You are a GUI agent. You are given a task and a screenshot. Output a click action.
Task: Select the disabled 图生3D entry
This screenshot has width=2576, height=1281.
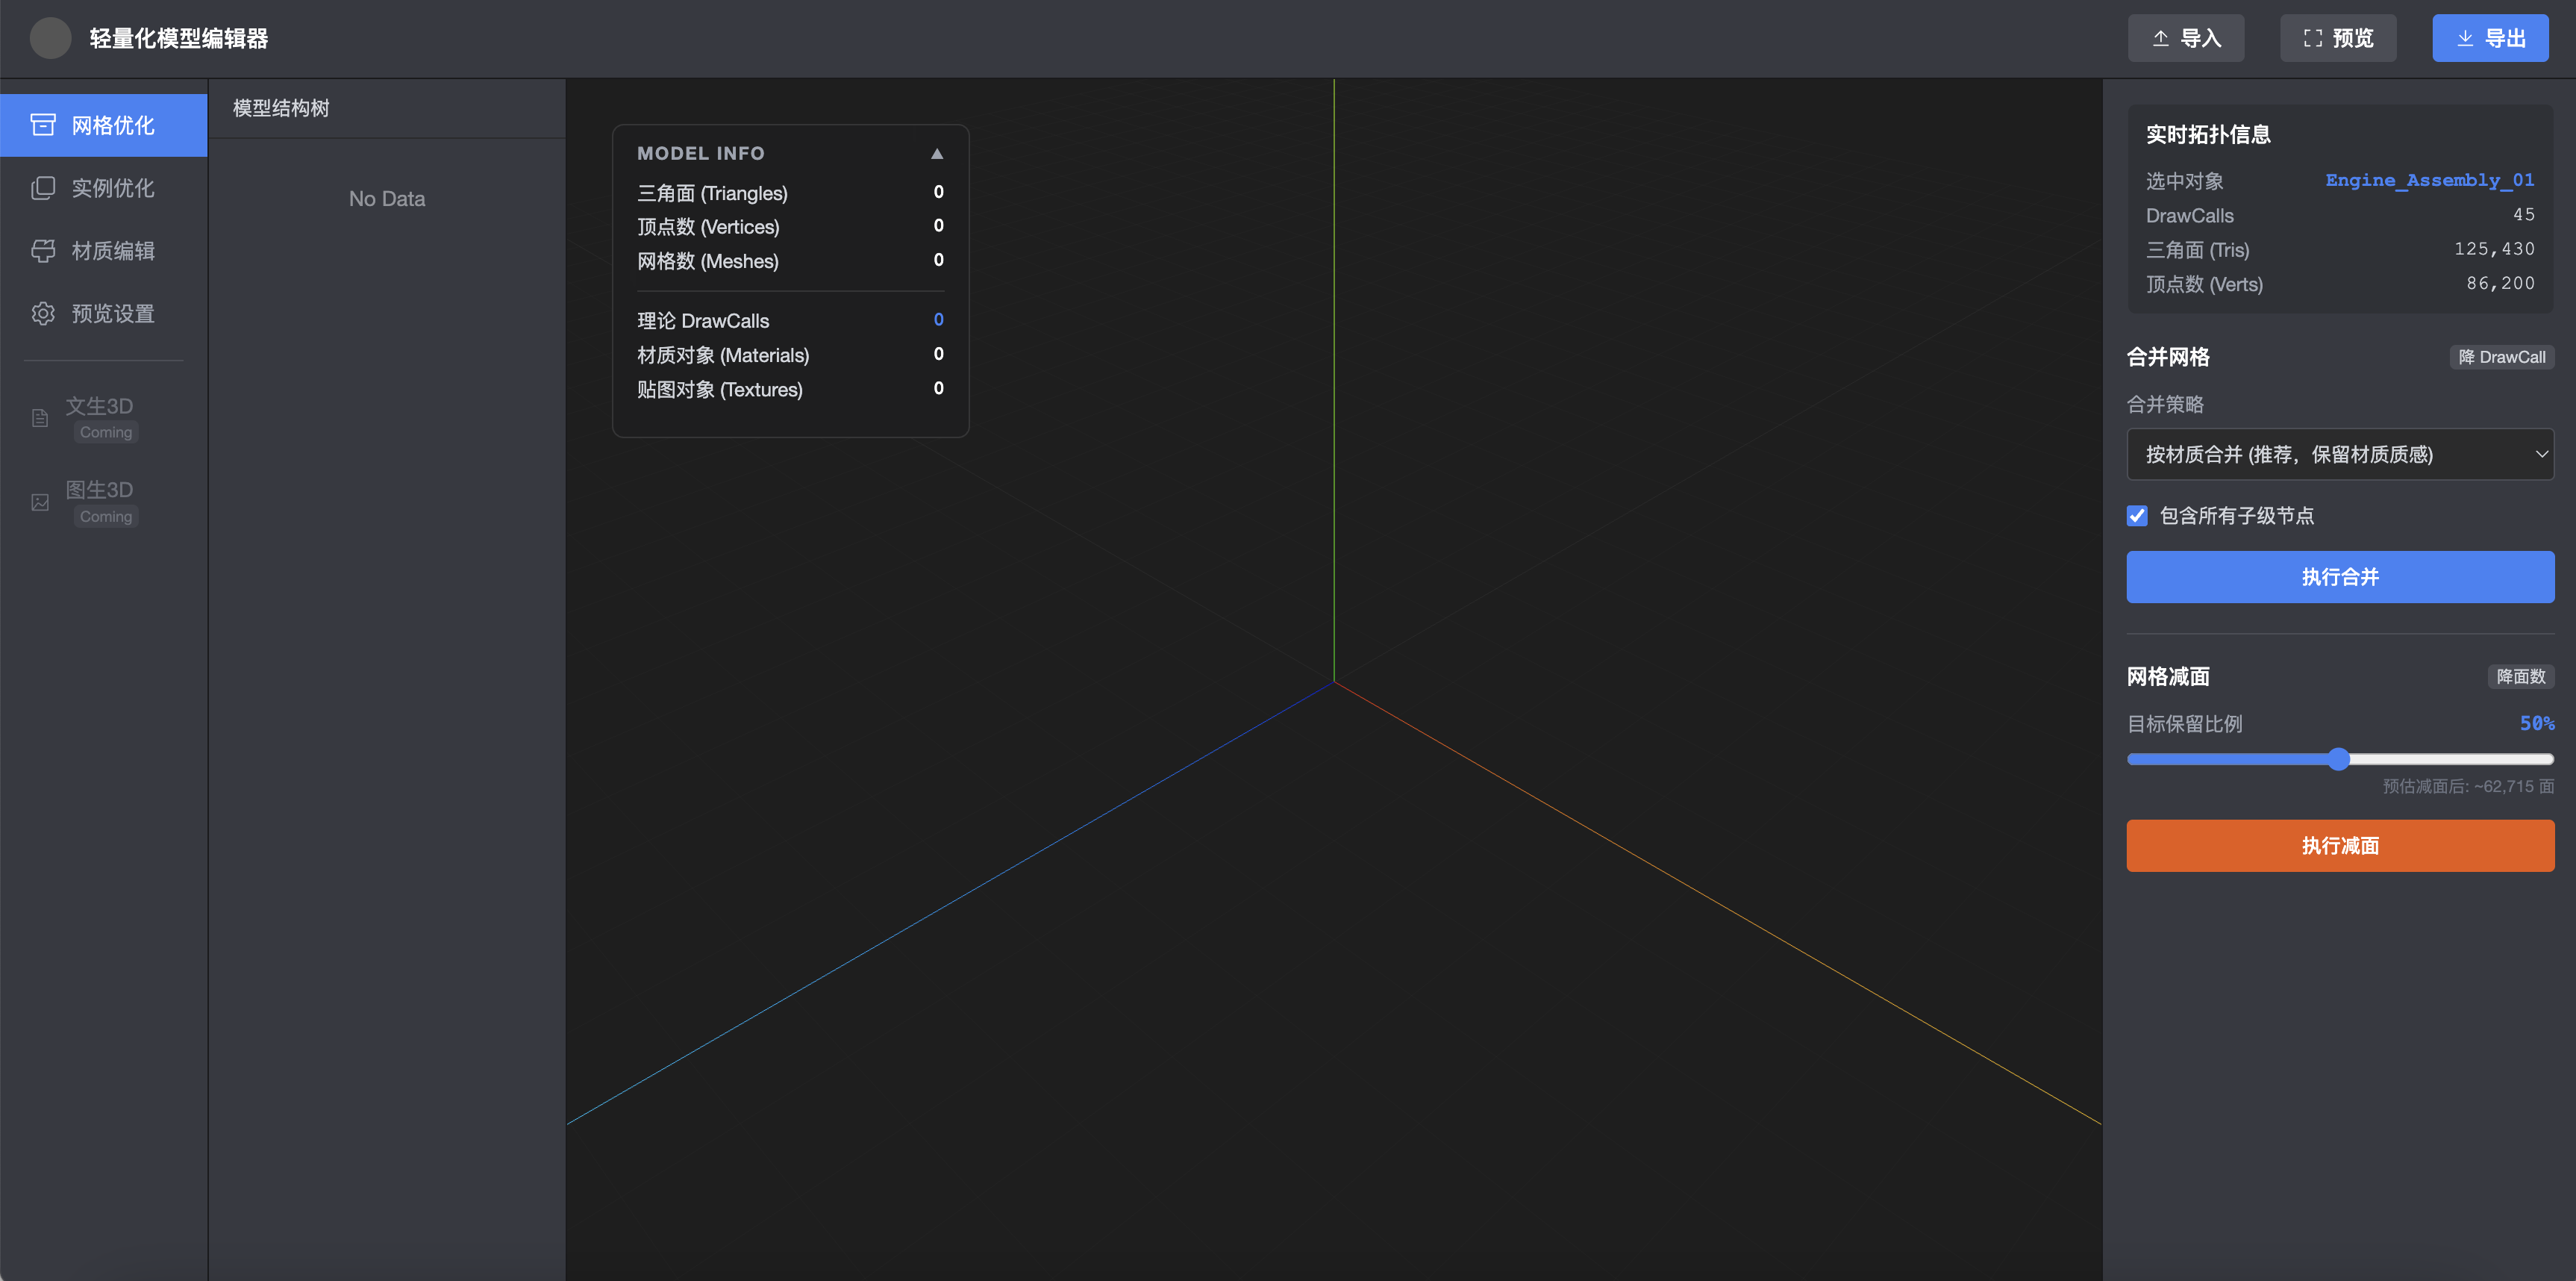point(104,502)
